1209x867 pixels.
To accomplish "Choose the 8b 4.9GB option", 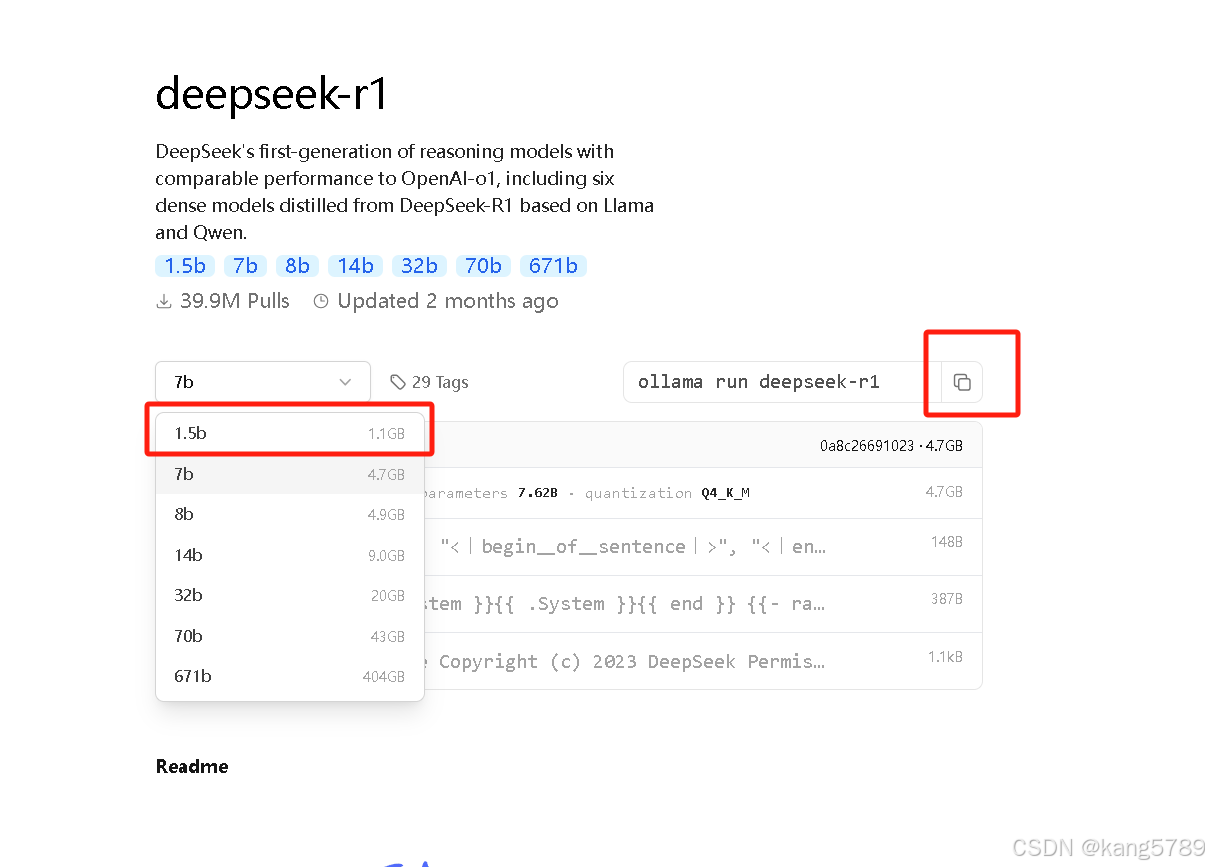I will pos(290,514).
